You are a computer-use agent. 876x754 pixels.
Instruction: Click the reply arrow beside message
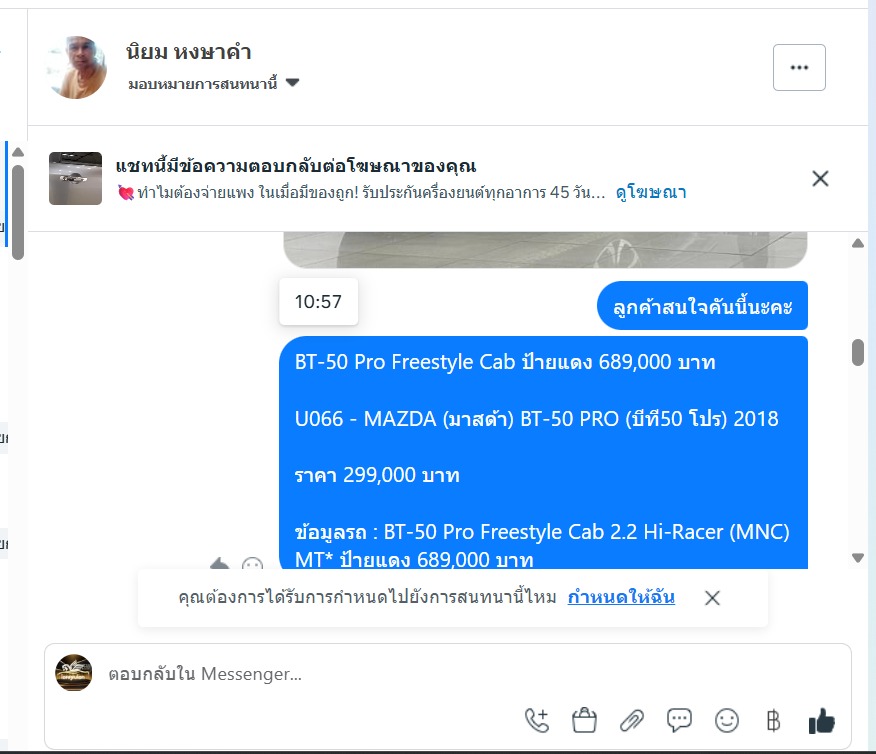point(220,563)
